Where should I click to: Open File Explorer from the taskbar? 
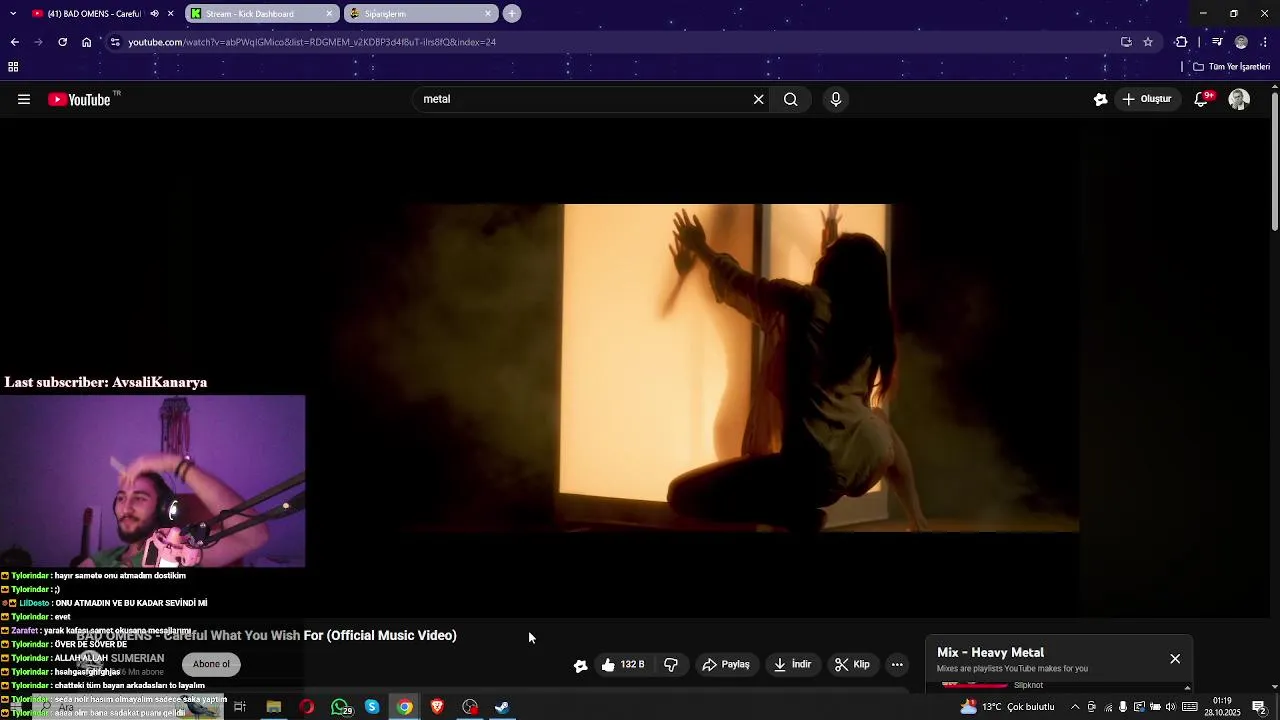click(273, 707)
